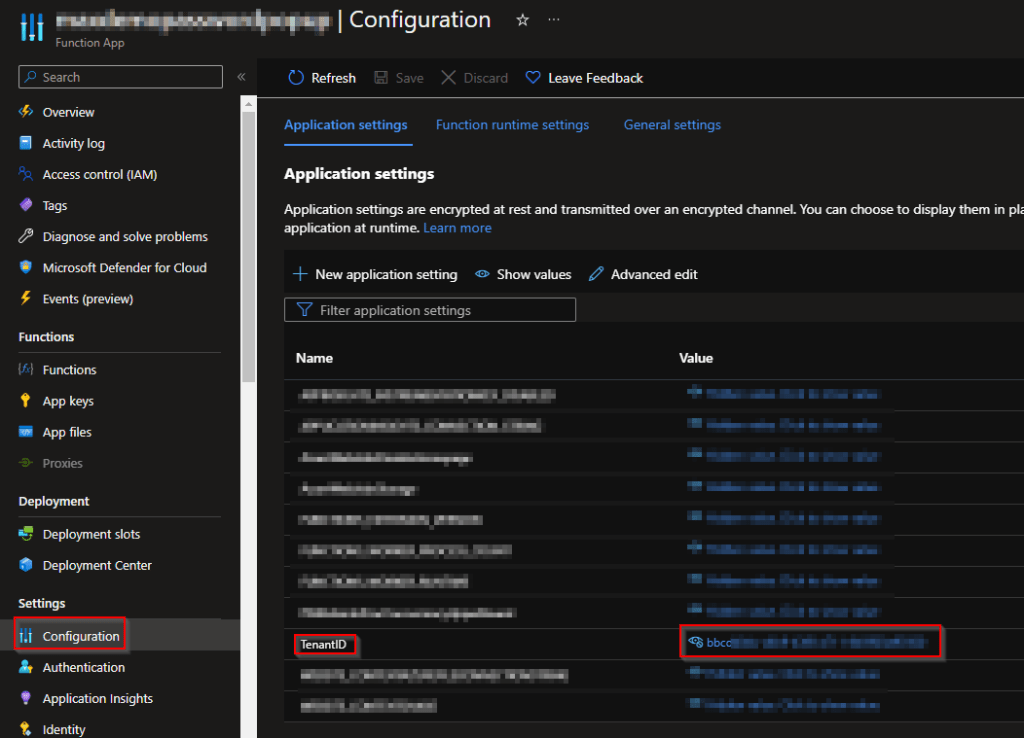Open Overview from the sidebar

coord(68,112)
